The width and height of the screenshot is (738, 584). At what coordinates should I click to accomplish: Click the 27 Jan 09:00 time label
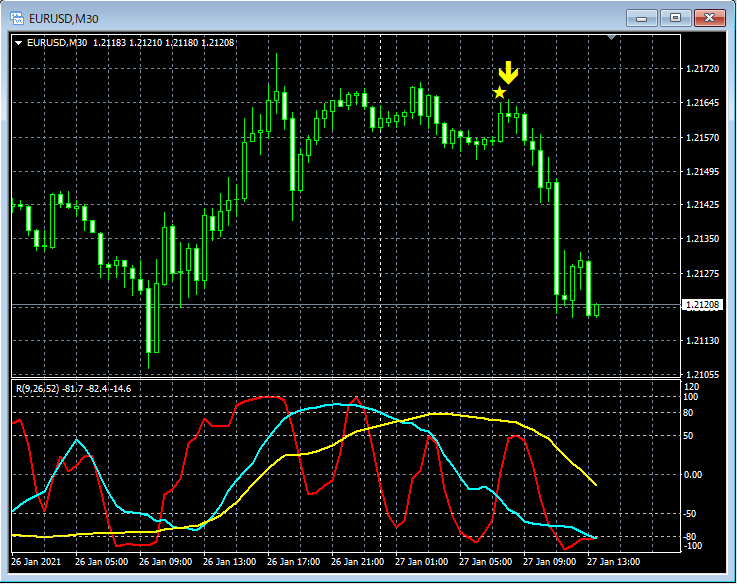click(x=549, y=562)
